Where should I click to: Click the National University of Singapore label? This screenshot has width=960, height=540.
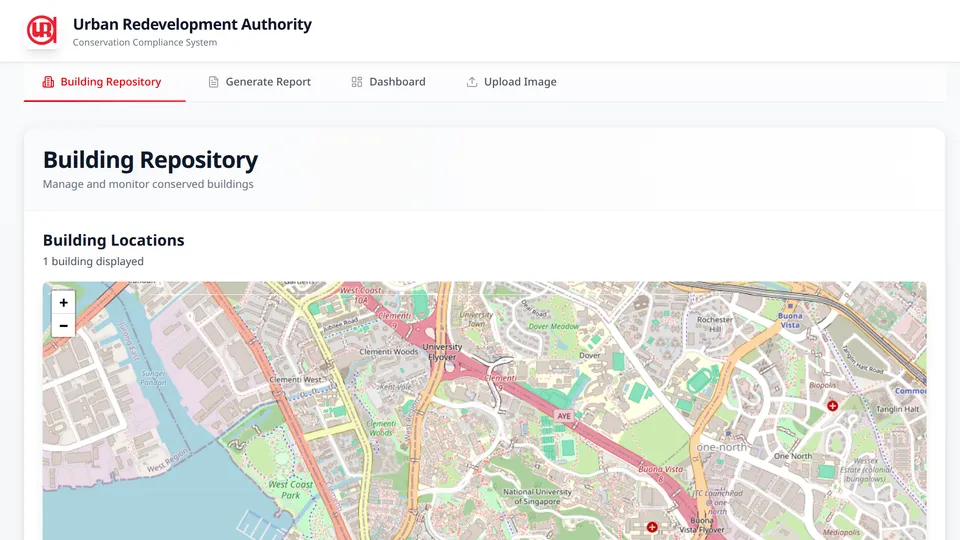click(x=537, y=497)
